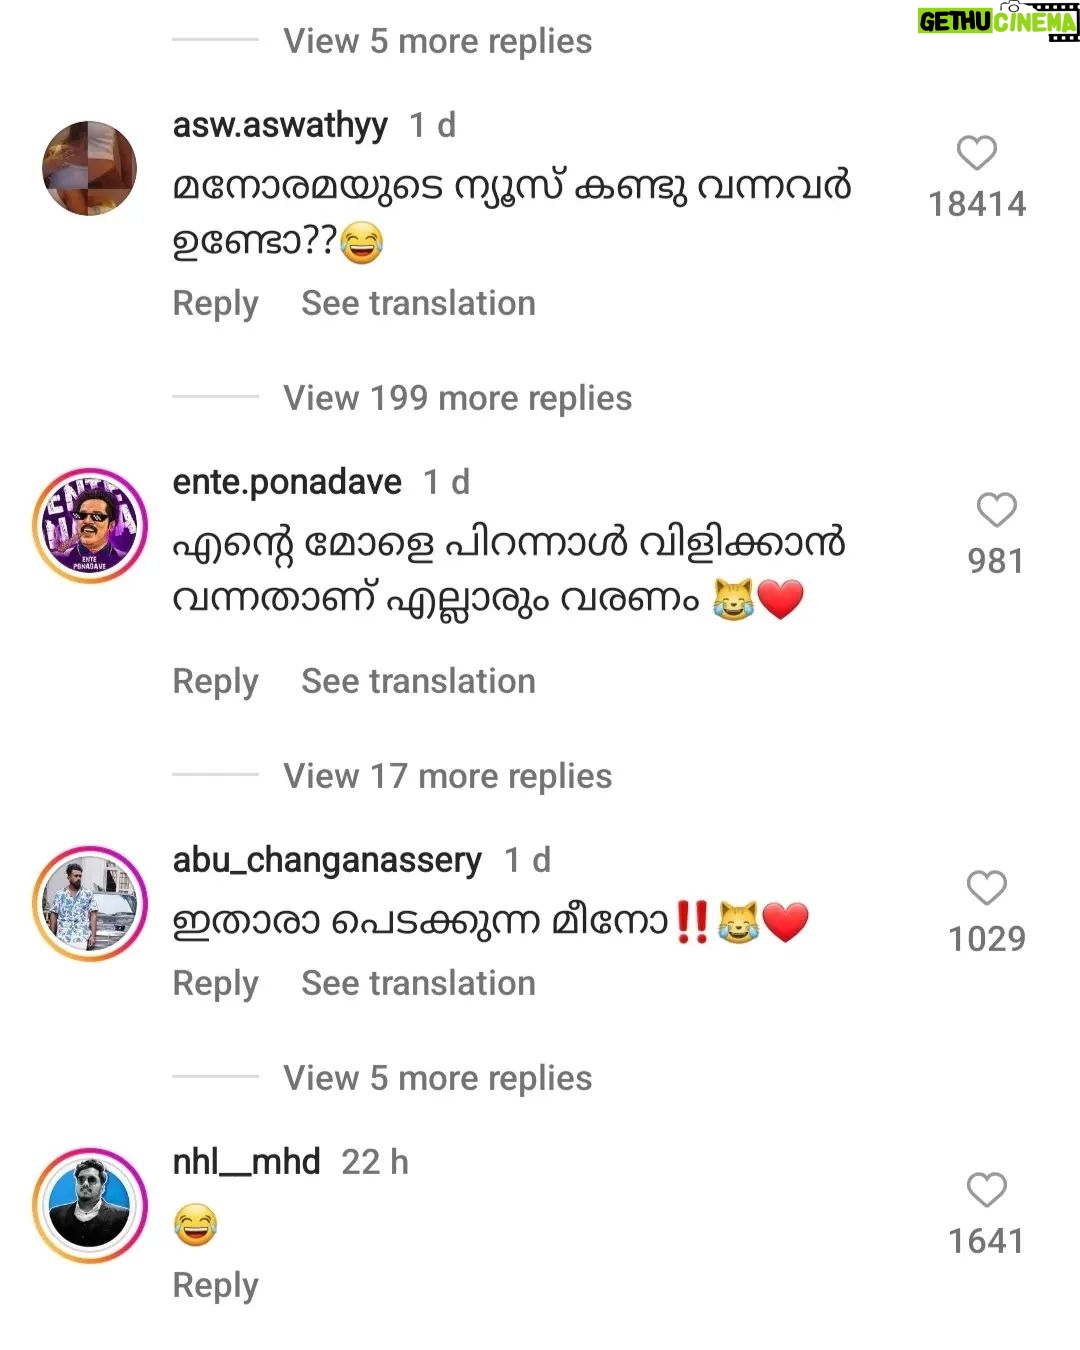Expand View 5 more replies under abu_changanassery
Image resolution: width=1080 pixels, height=1350 pixels.
pyautogui.click(x=438, y=1078)
